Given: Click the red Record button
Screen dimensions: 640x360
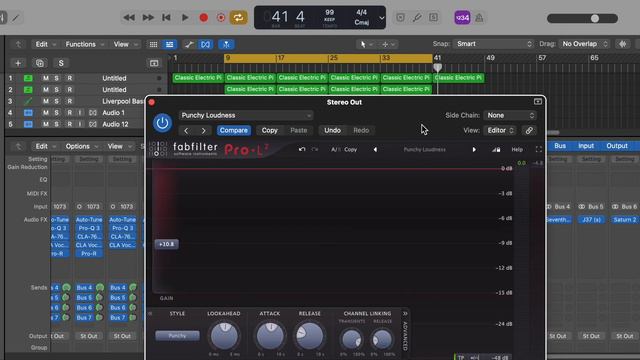Looking at the screenshot, I should pyautogui.click(x=204, y=18).
